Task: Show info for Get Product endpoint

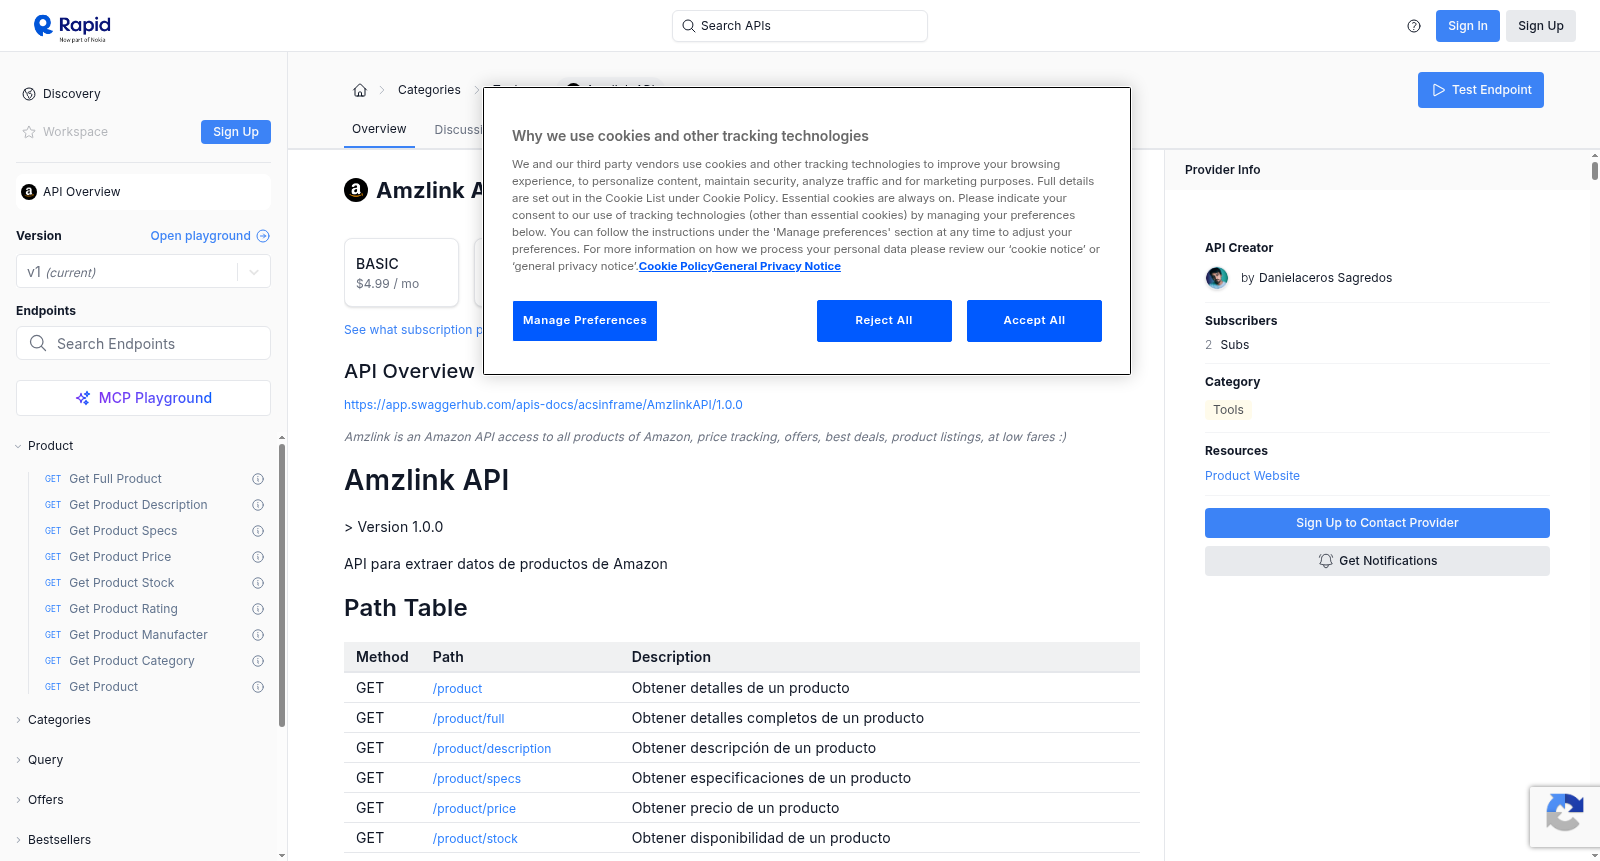Action: pyautogui.click(x=258, y=687)
